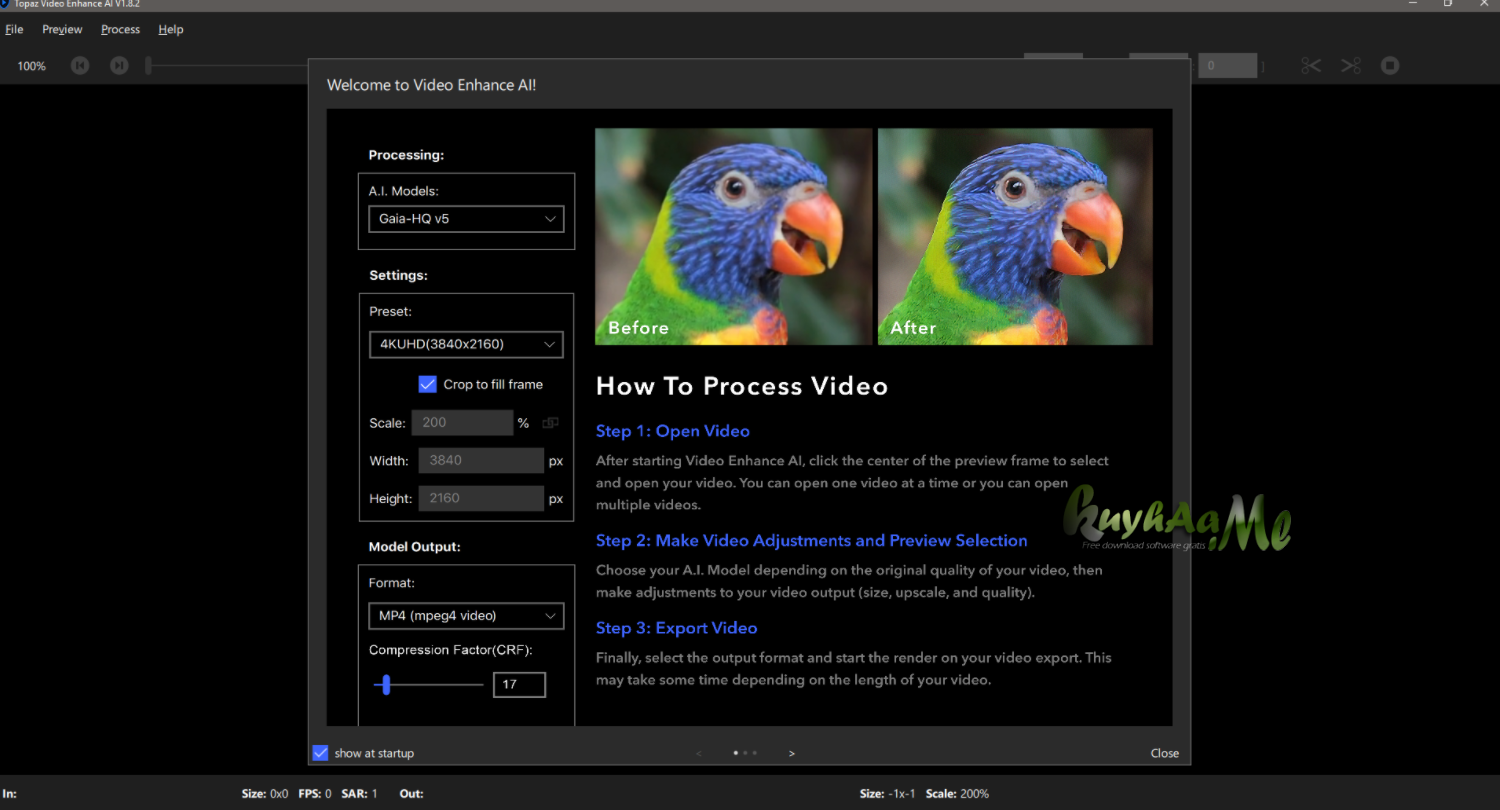Click the Processing section label
Image resolution: width=1500 pixels, height=810 pixels.
(406, 155)
